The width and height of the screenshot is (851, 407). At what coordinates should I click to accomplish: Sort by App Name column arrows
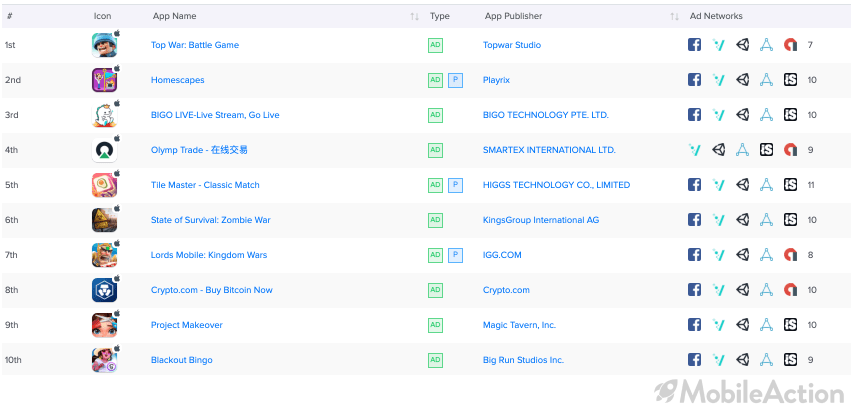pos(415,17)
